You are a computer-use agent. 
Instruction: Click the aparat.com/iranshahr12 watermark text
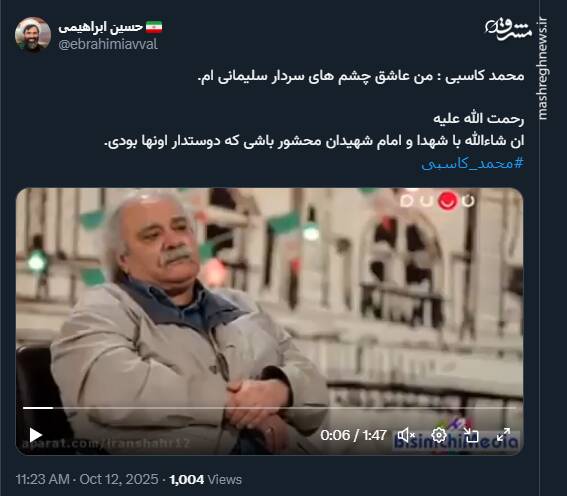[106, 443]
